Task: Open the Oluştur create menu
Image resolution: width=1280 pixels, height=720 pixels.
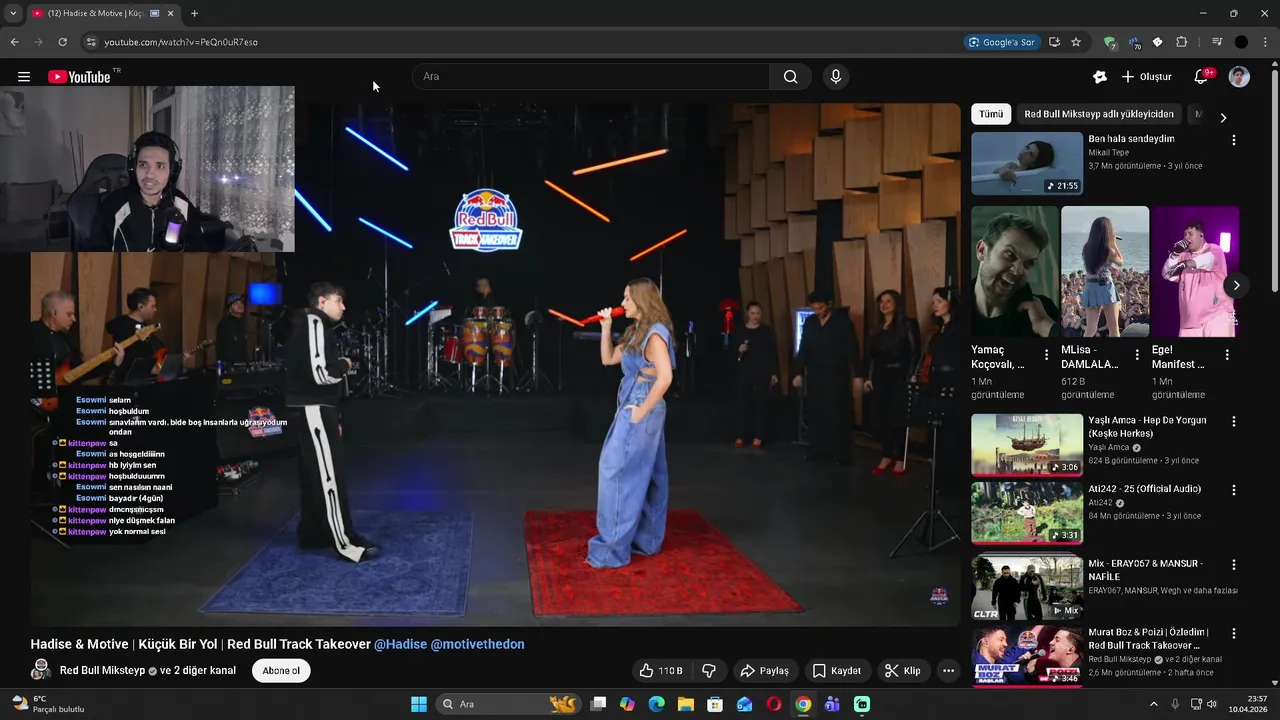Action: pos(1146,77)
